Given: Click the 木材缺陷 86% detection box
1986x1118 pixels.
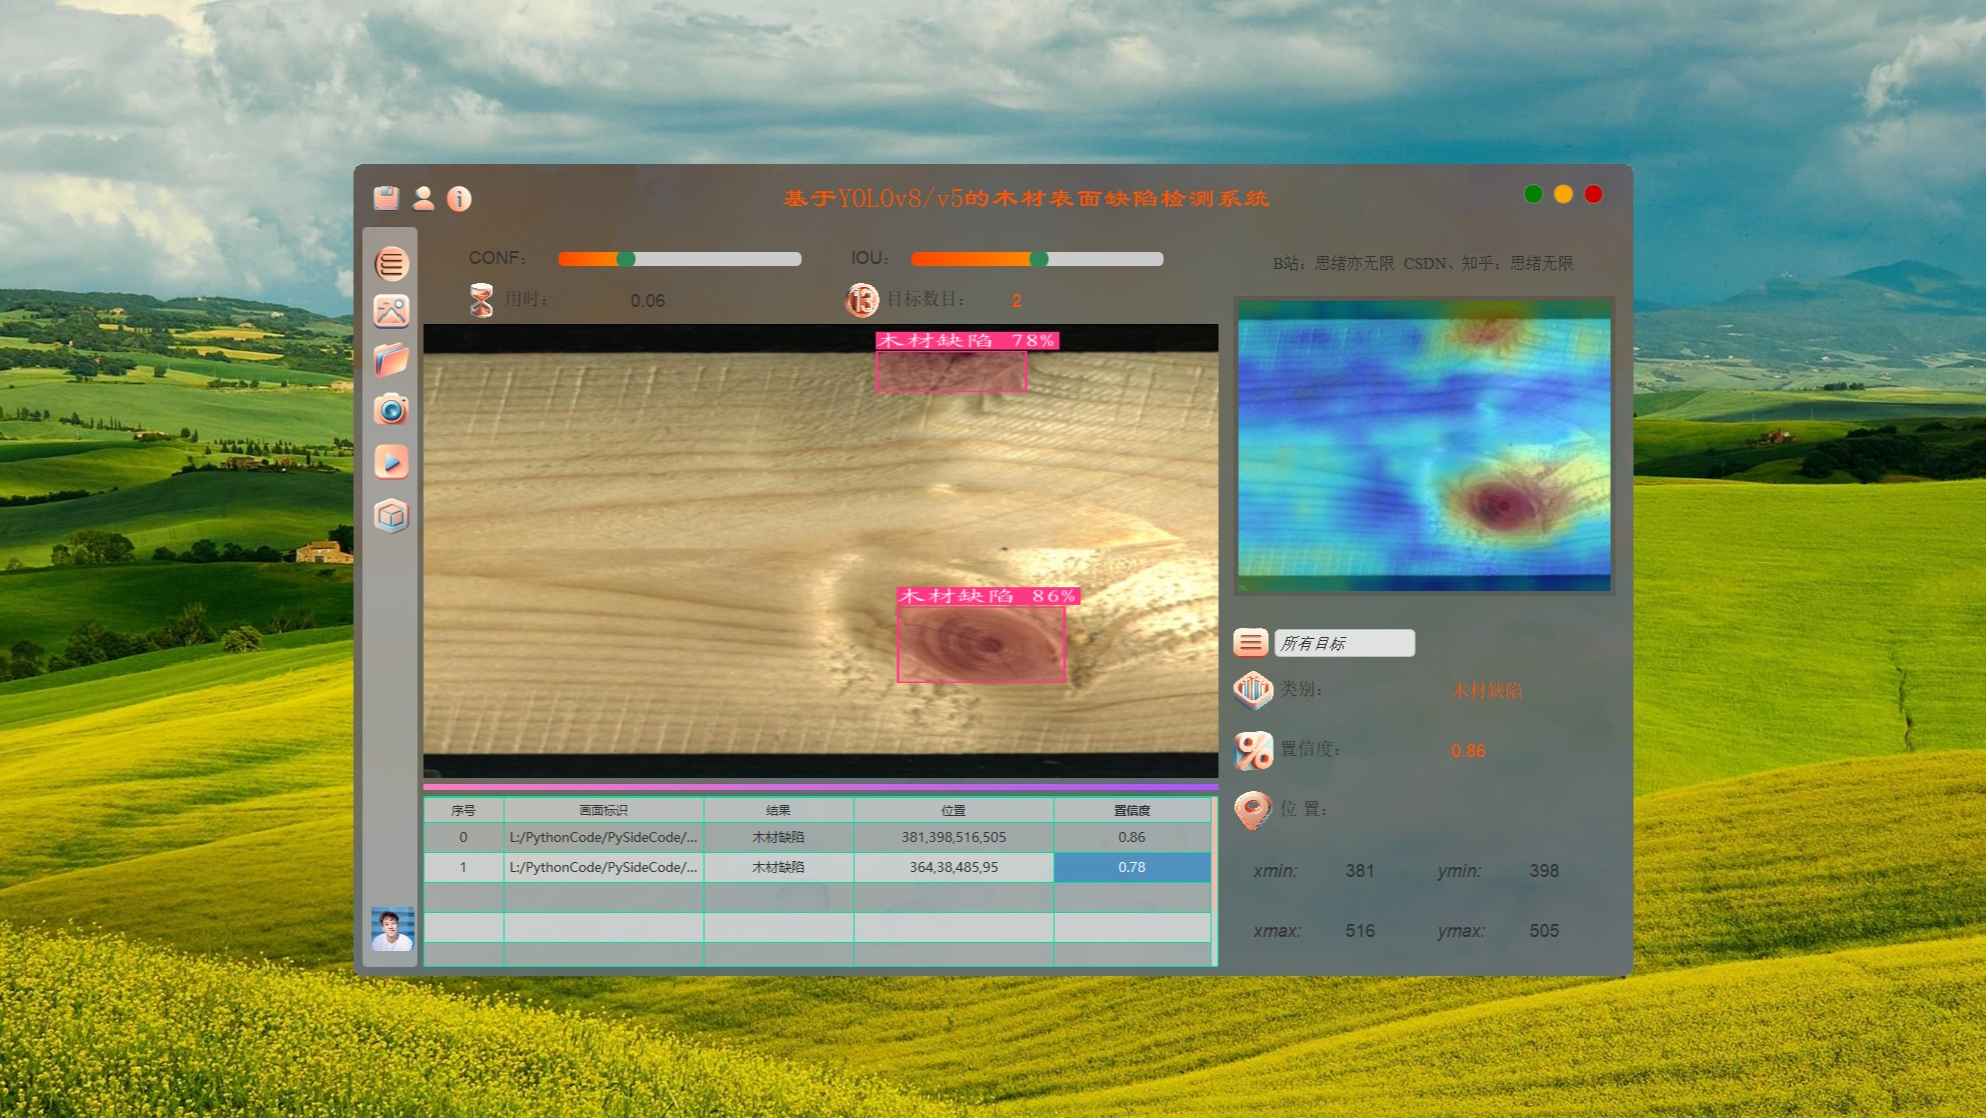Looking at the screenshot, I should tap(981, 645).
